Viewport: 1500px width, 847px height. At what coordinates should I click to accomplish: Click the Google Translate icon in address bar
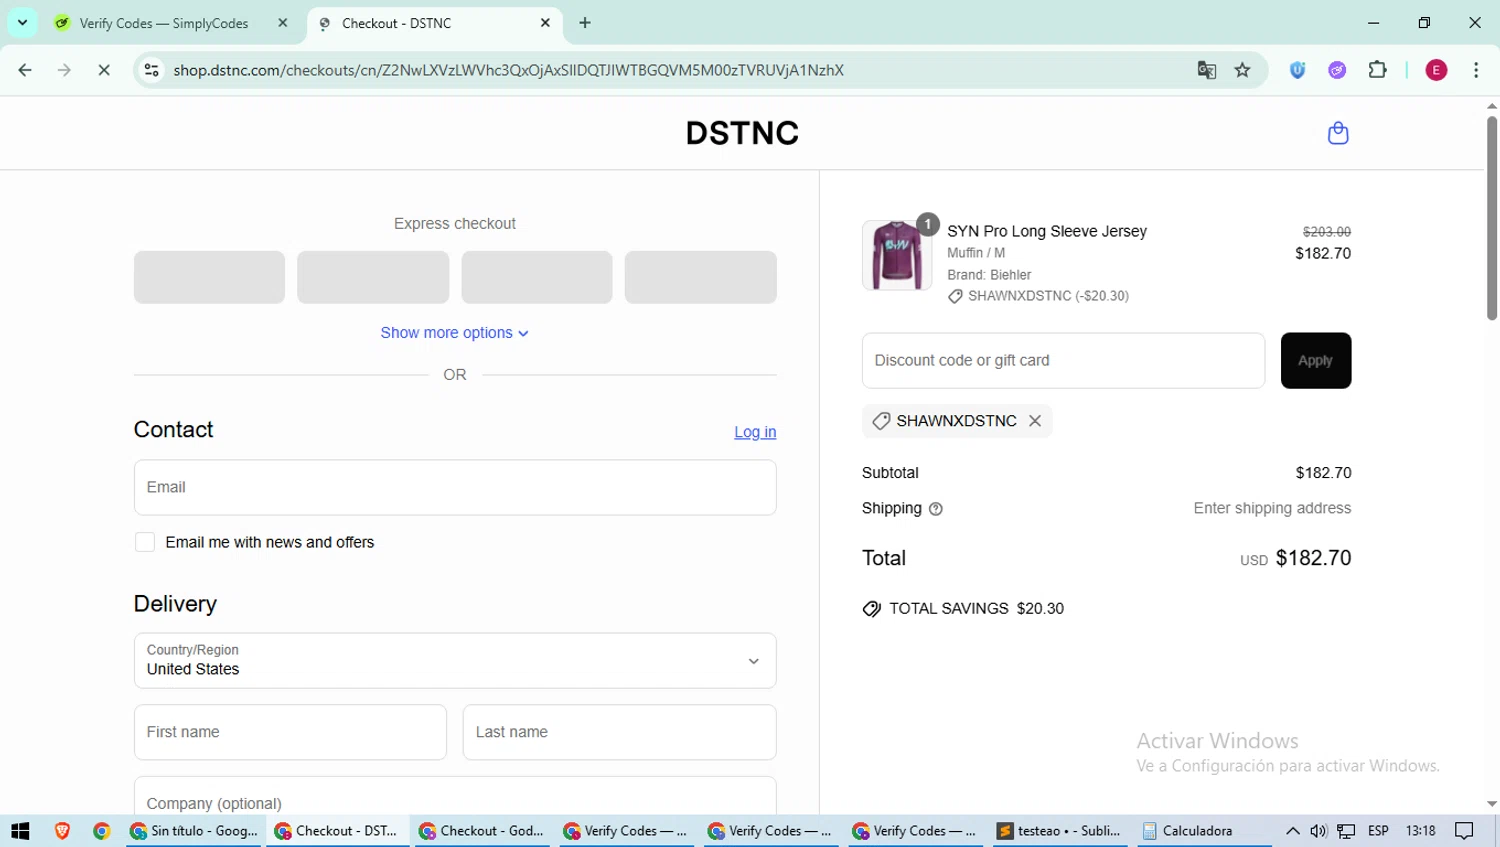click(x=1207, y=70)
